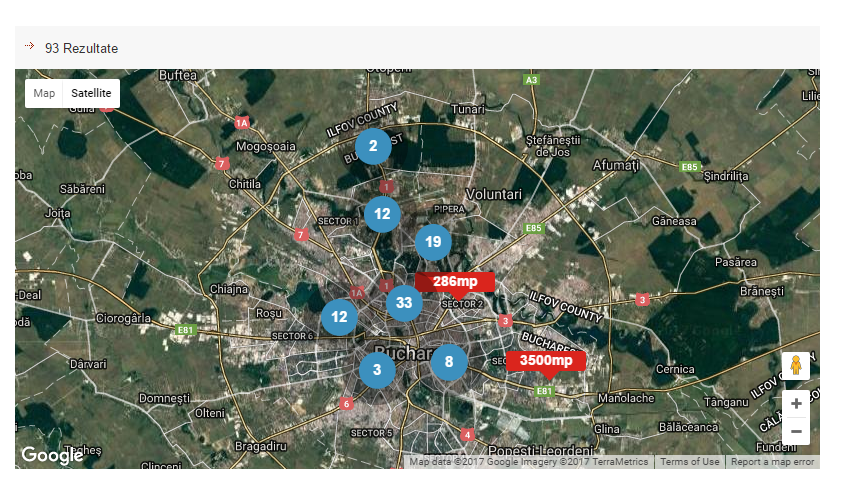
Task: Click the Mogoșoaia map label
Action: click(x=266, y=147)
